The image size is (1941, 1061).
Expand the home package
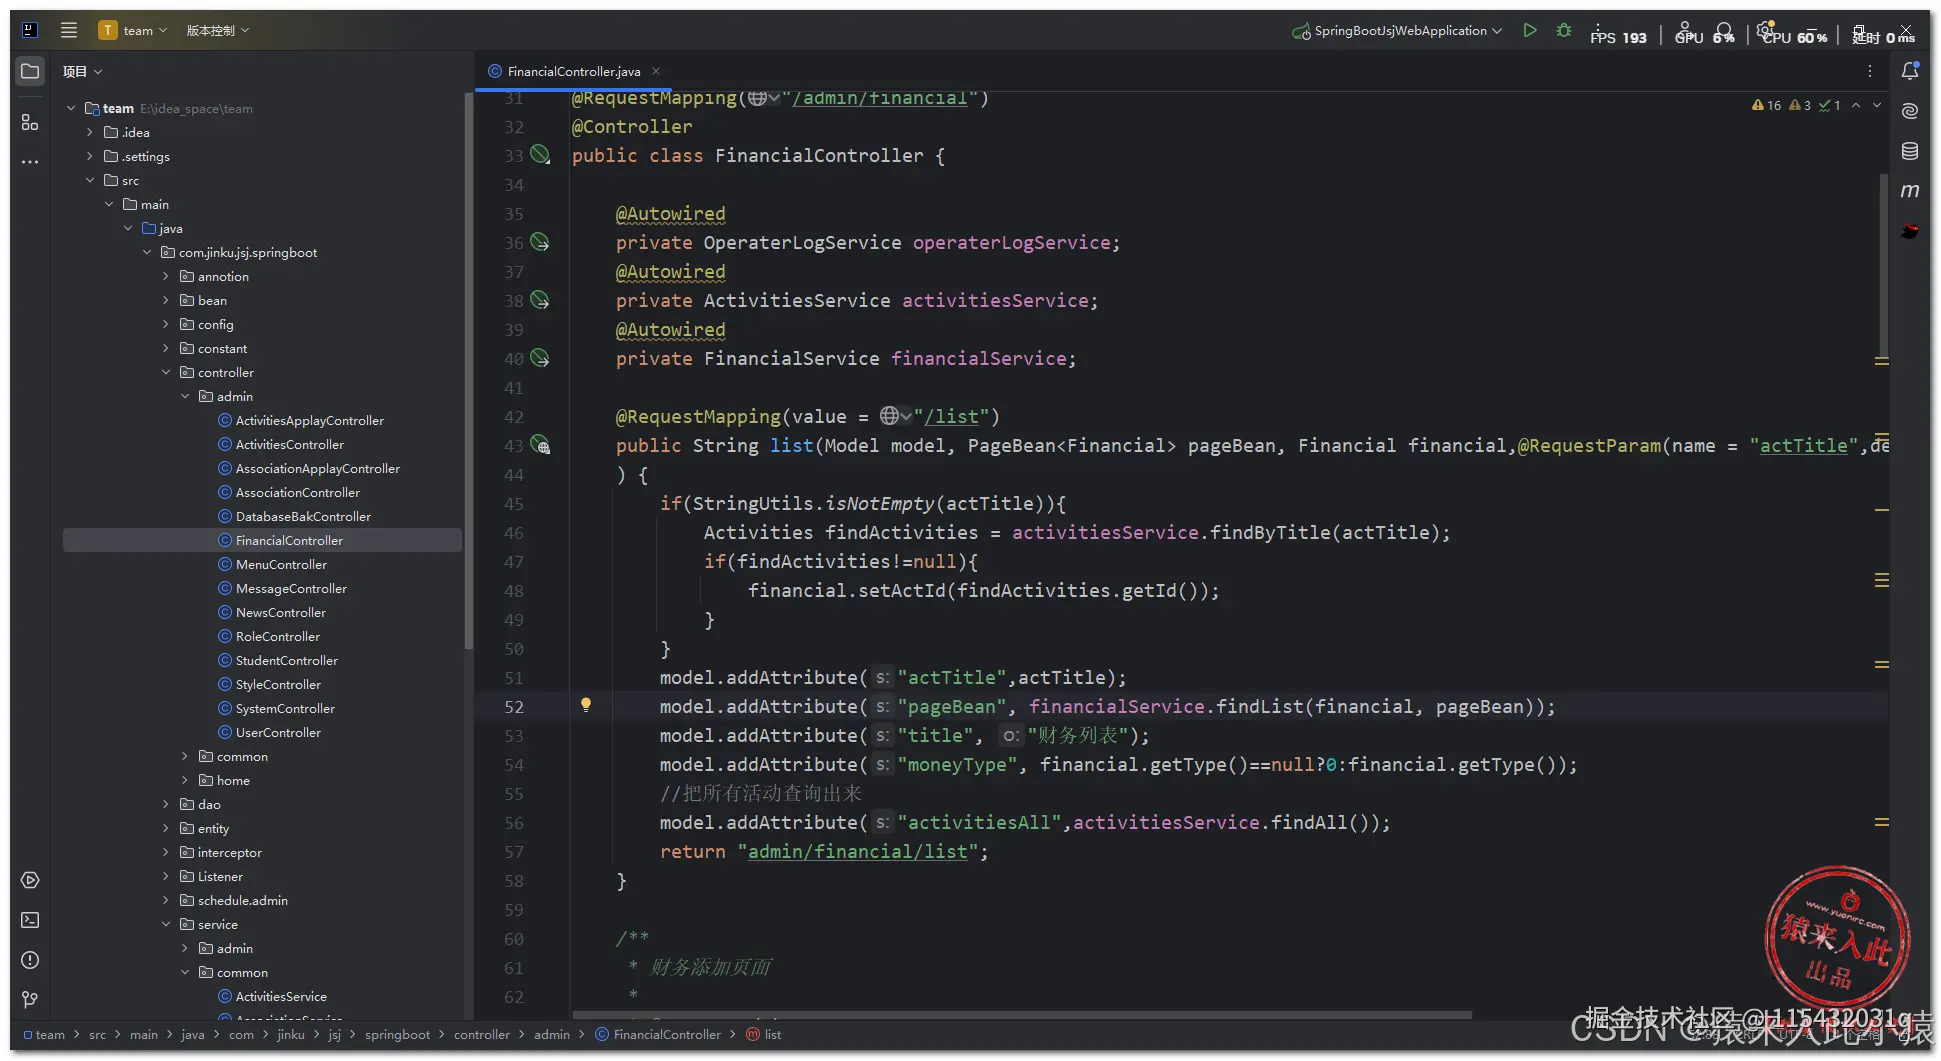pos(185,780)
